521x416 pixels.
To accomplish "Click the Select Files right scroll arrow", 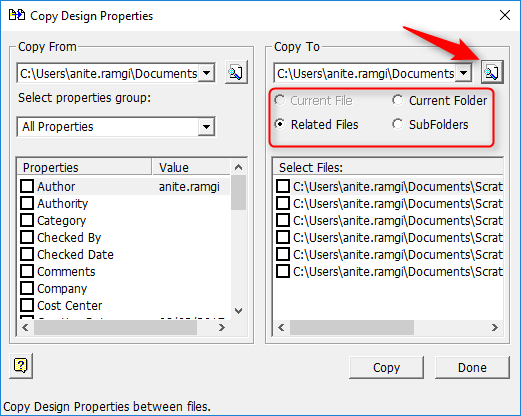I will (495, 328).
